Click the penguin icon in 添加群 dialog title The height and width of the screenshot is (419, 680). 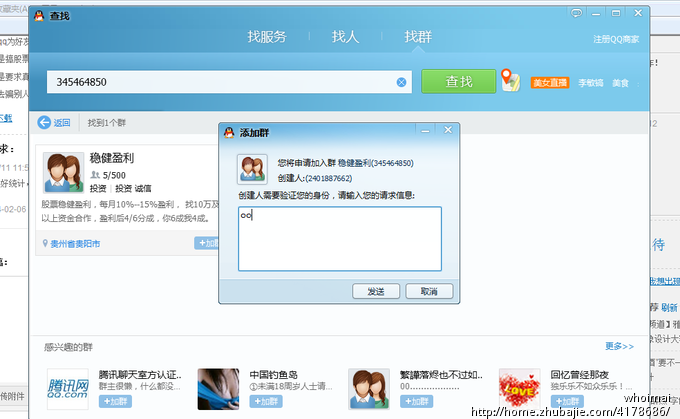[x=229, y=132]
